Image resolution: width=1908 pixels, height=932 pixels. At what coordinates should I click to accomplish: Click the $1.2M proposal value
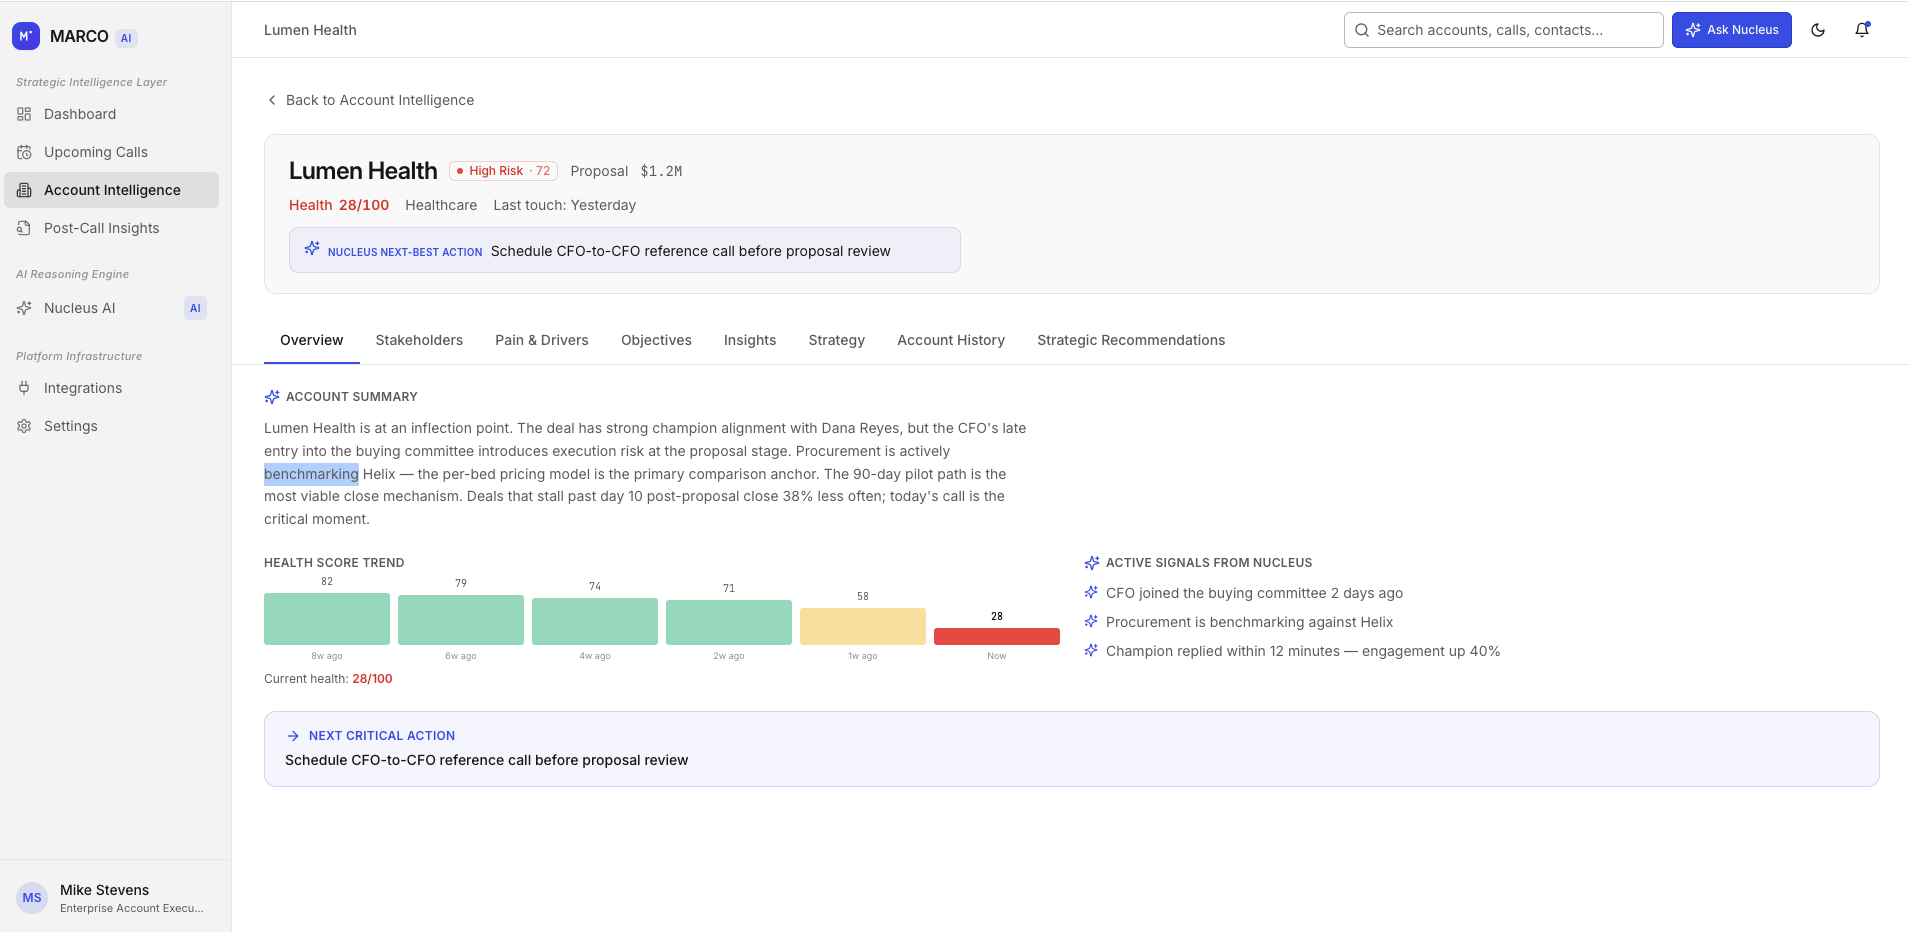pyautogui.click(x=661, y=171)
